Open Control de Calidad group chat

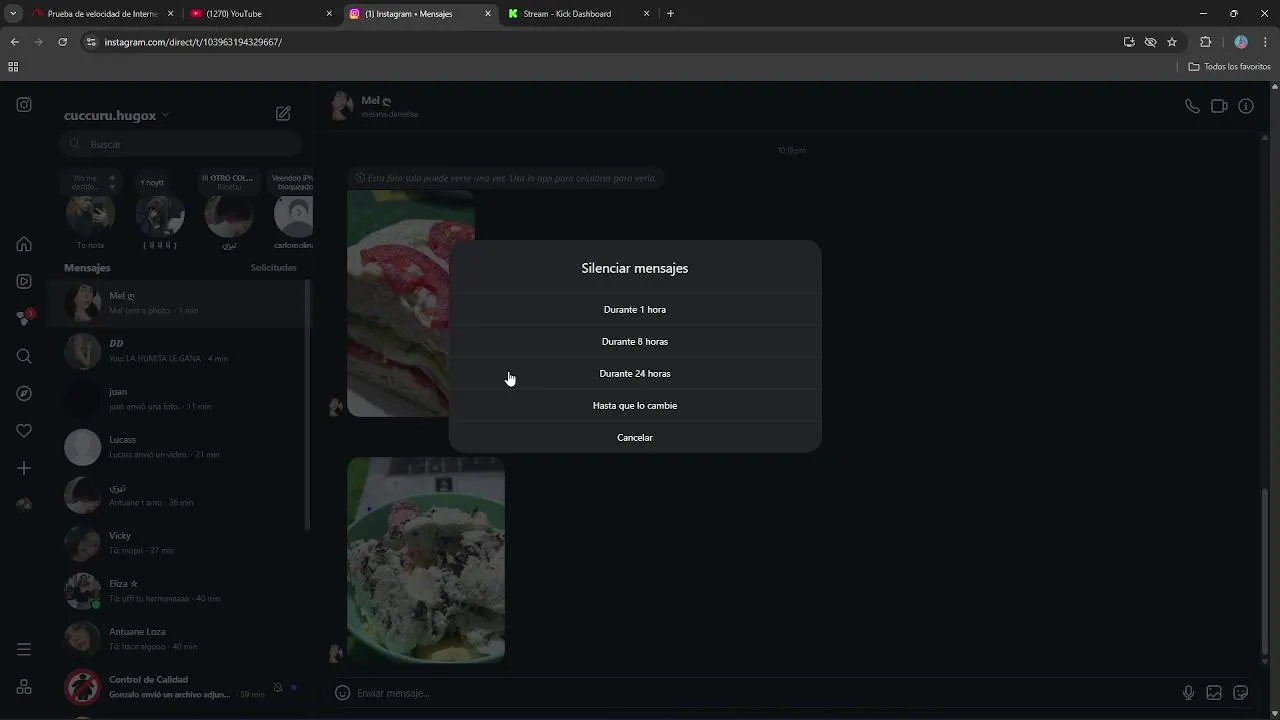(x=180, y=687)
